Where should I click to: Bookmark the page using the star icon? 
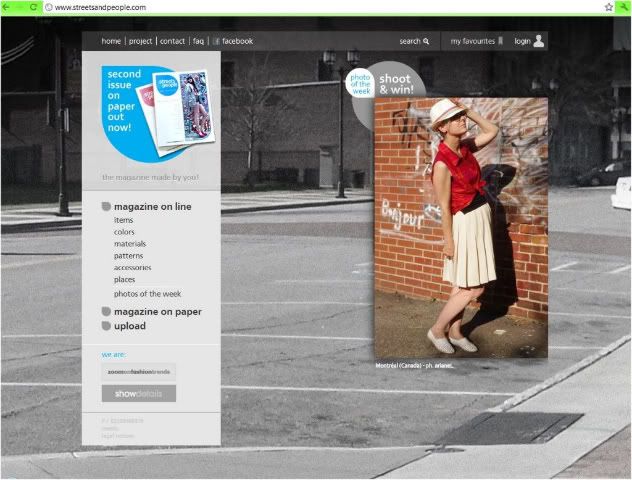609,7
